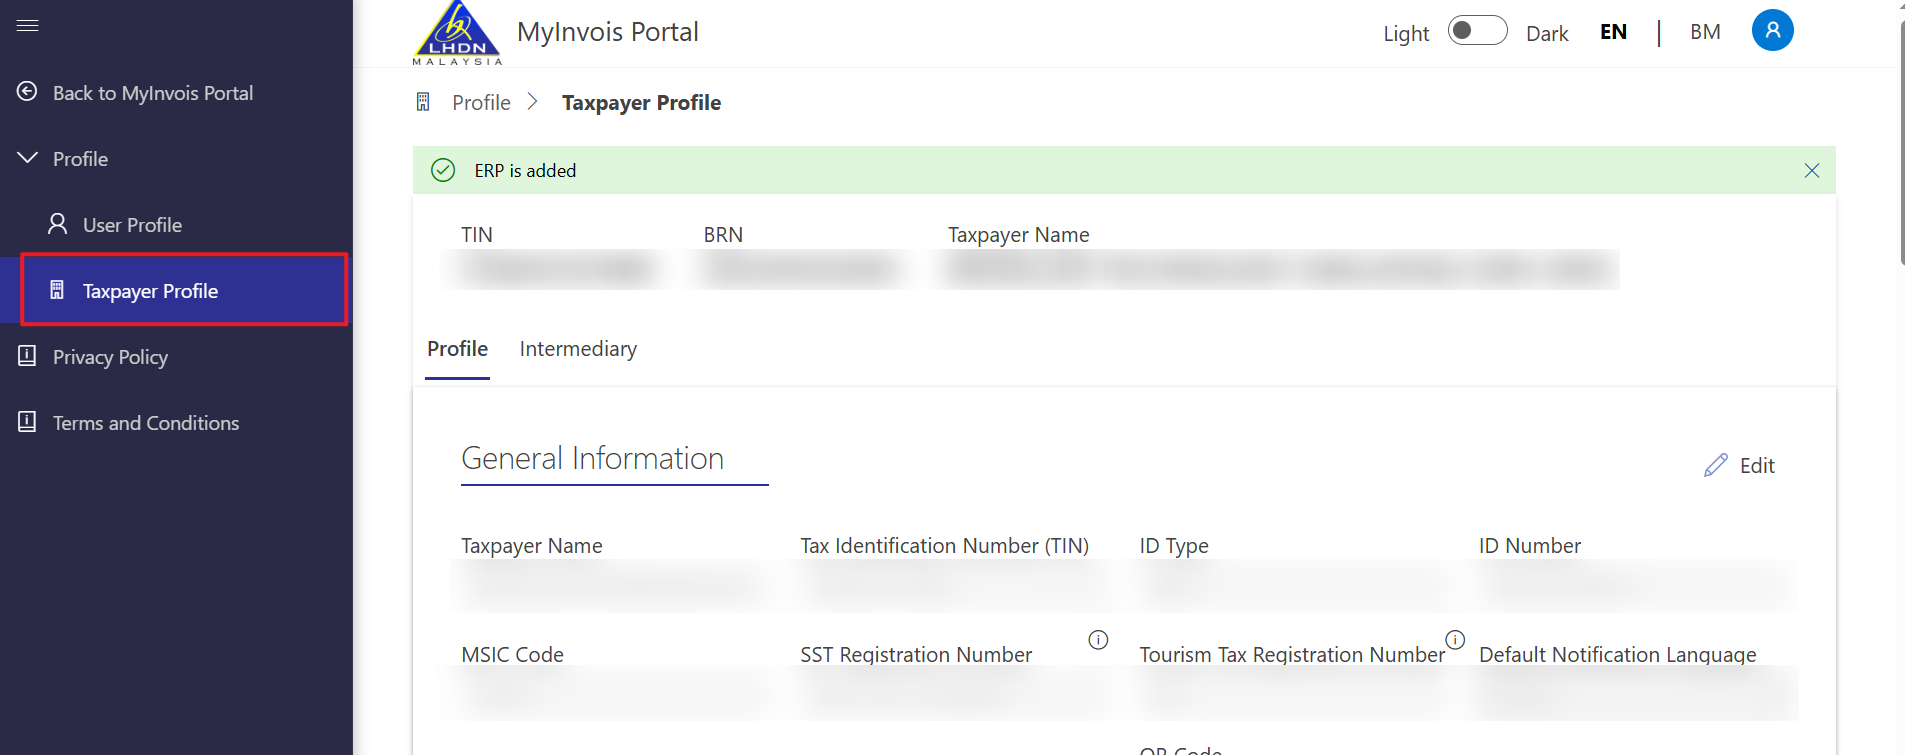Open Terms and Conditions page
The width and height of the screenshot is (1905, 755).
pyautogui.click(x=145, y=423)
